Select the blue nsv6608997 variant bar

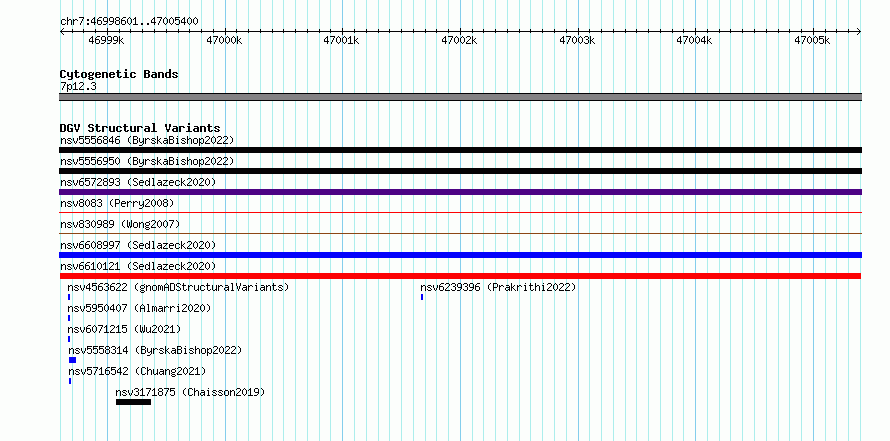point(460,255)
